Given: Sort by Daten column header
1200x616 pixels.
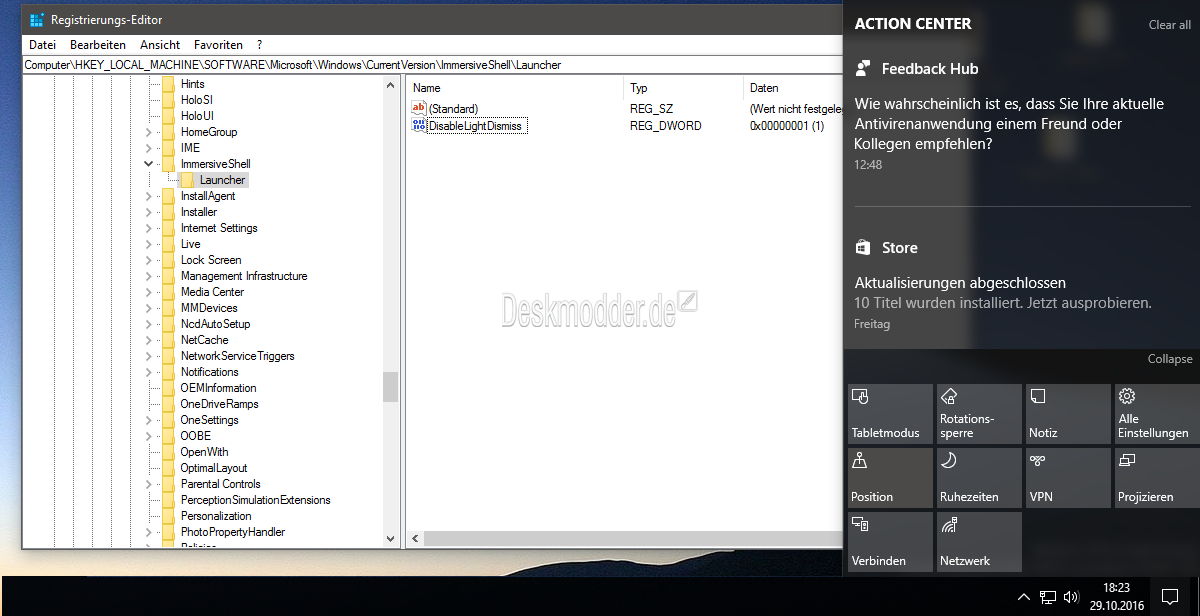Looking at the screenshot, I should click(793, 88).
